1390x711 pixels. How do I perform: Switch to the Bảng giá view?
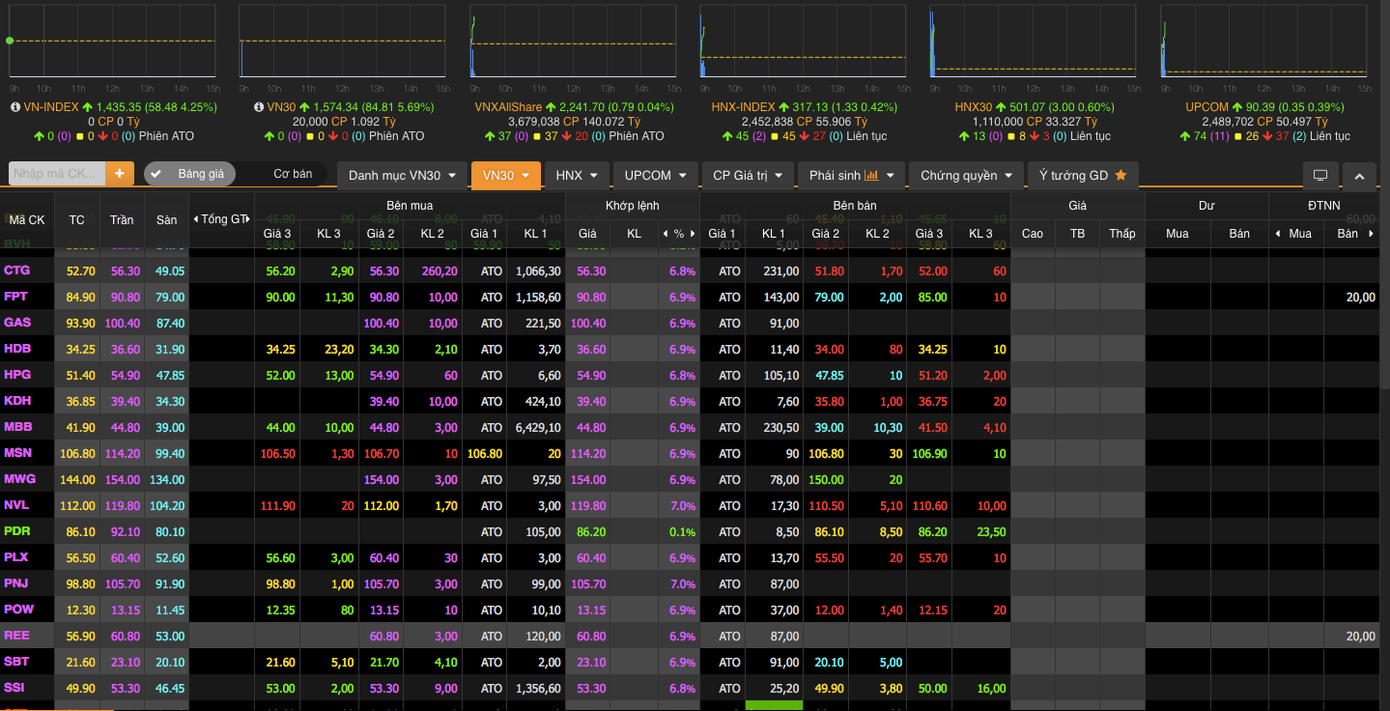point(190,174)
